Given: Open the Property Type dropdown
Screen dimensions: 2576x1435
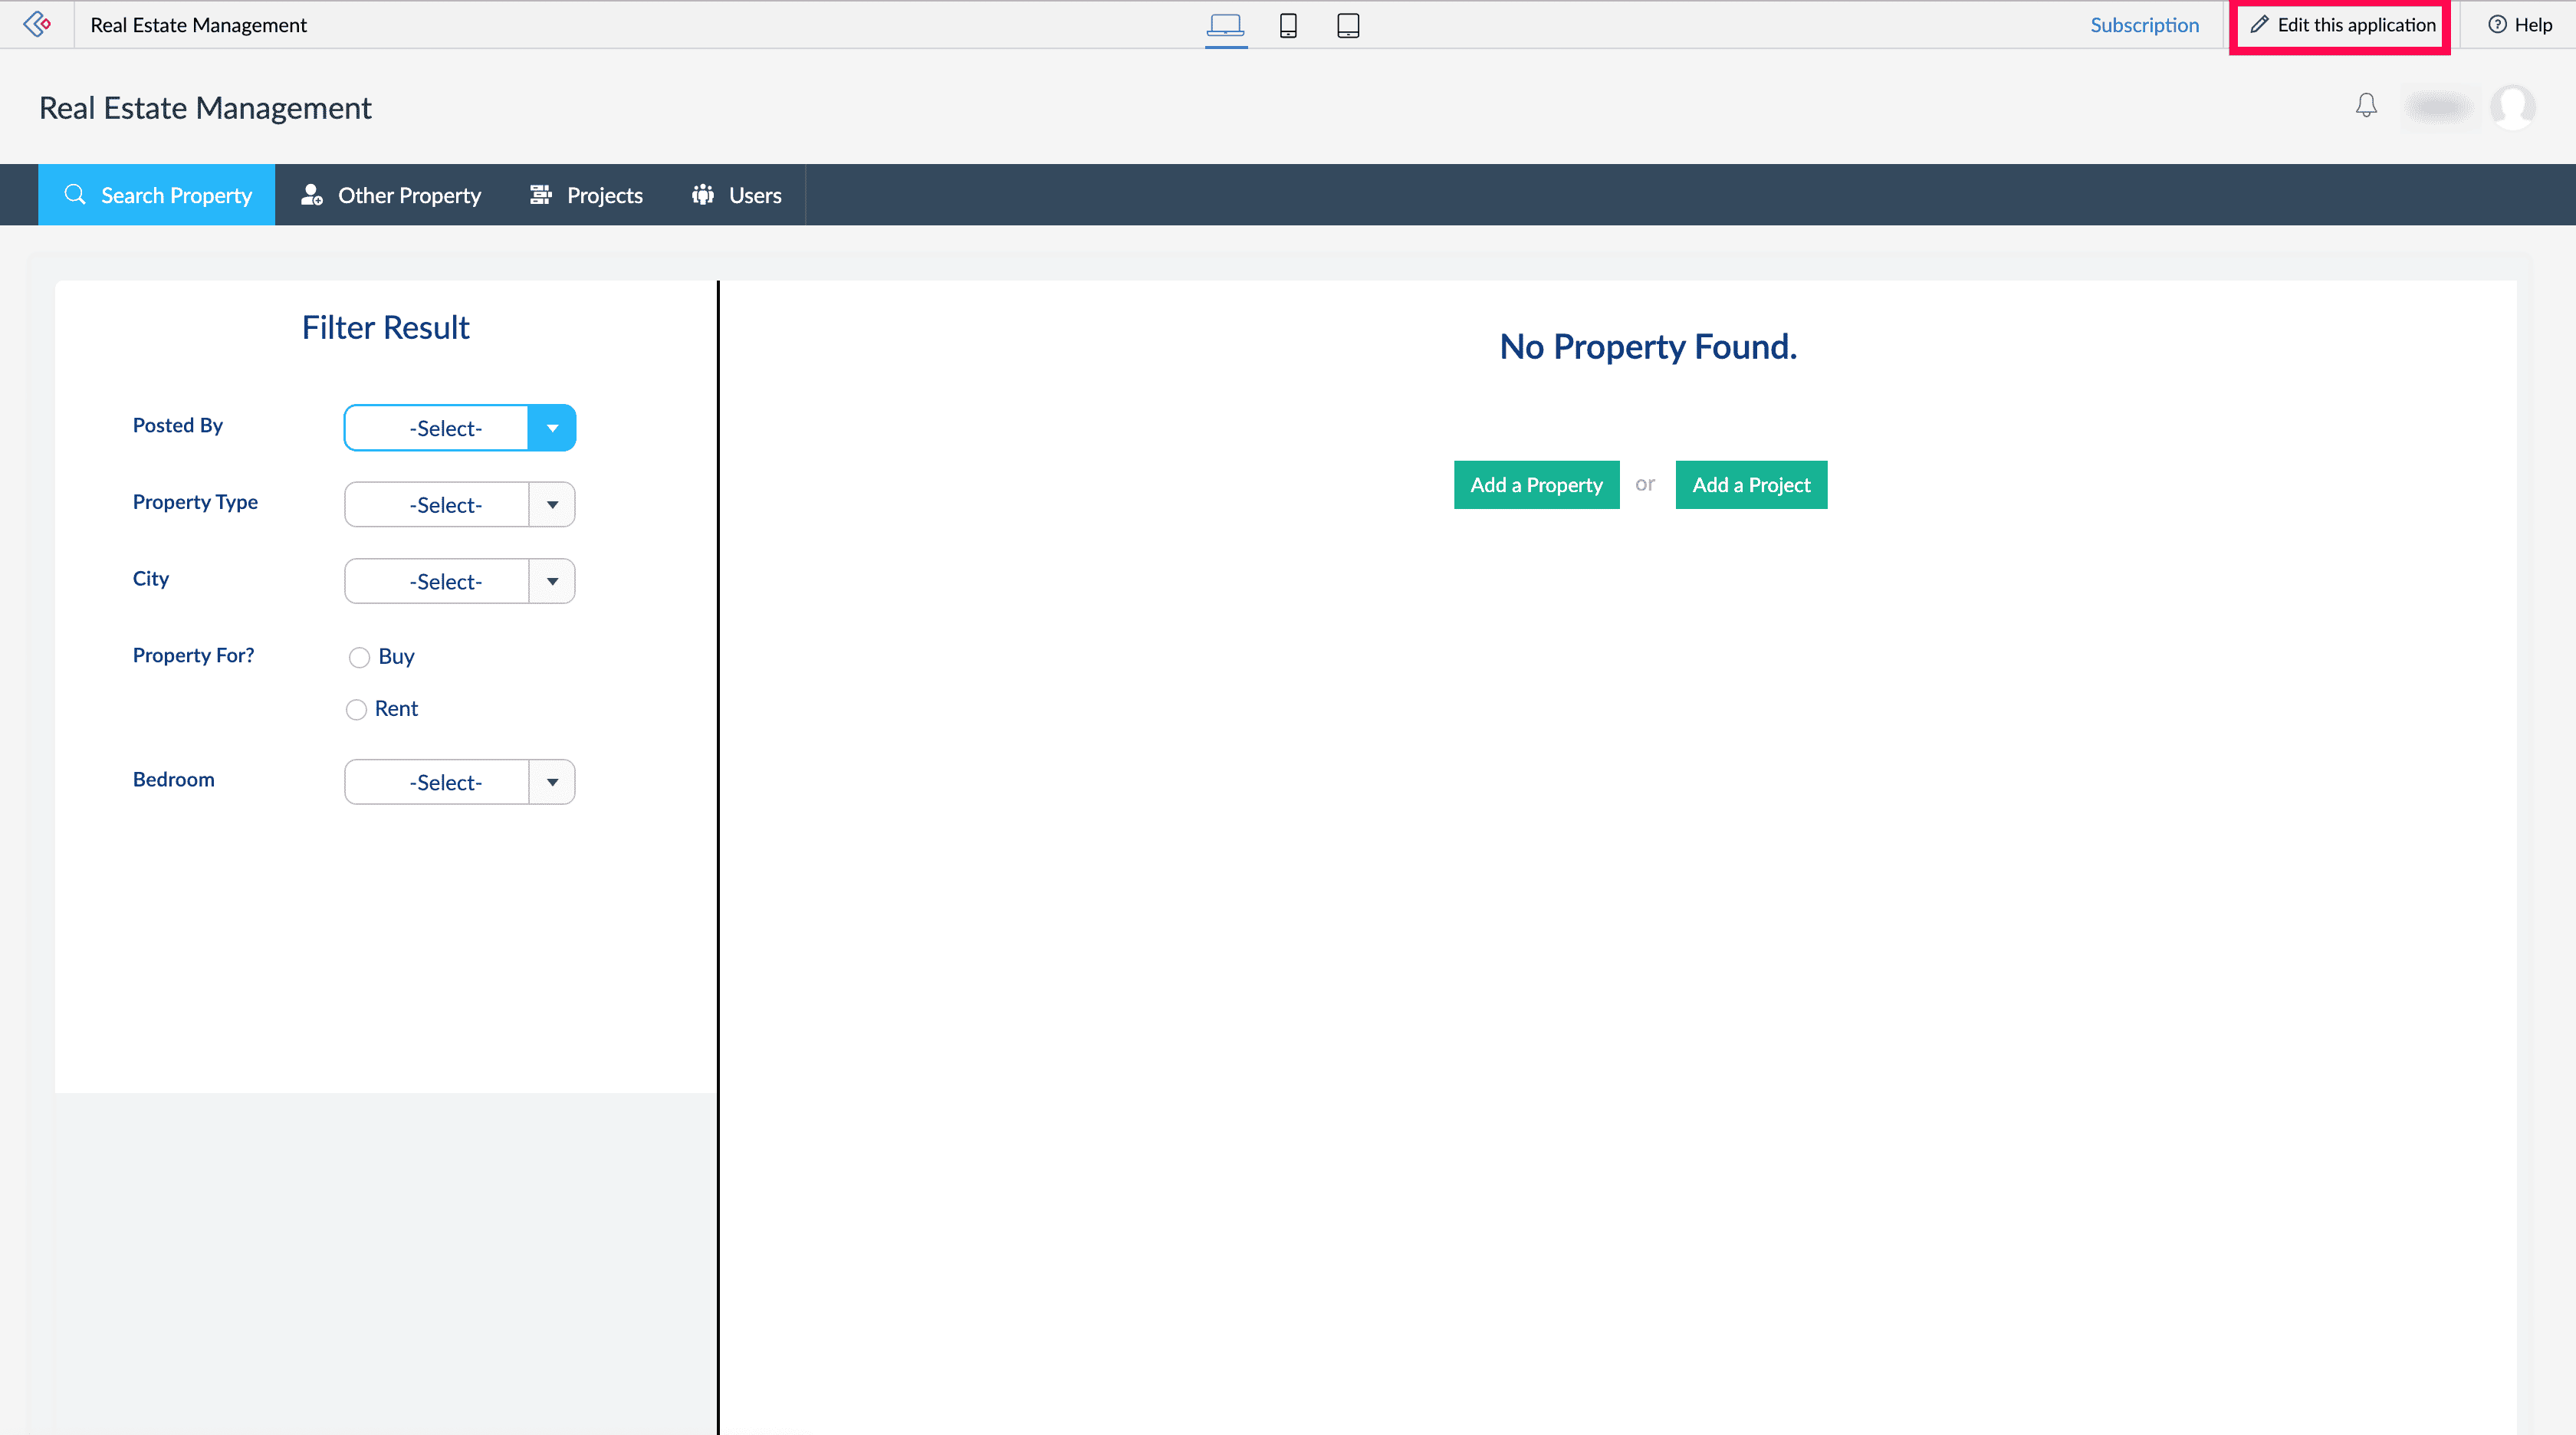Looking at the screenshot, I should click(x=552, y=505).
